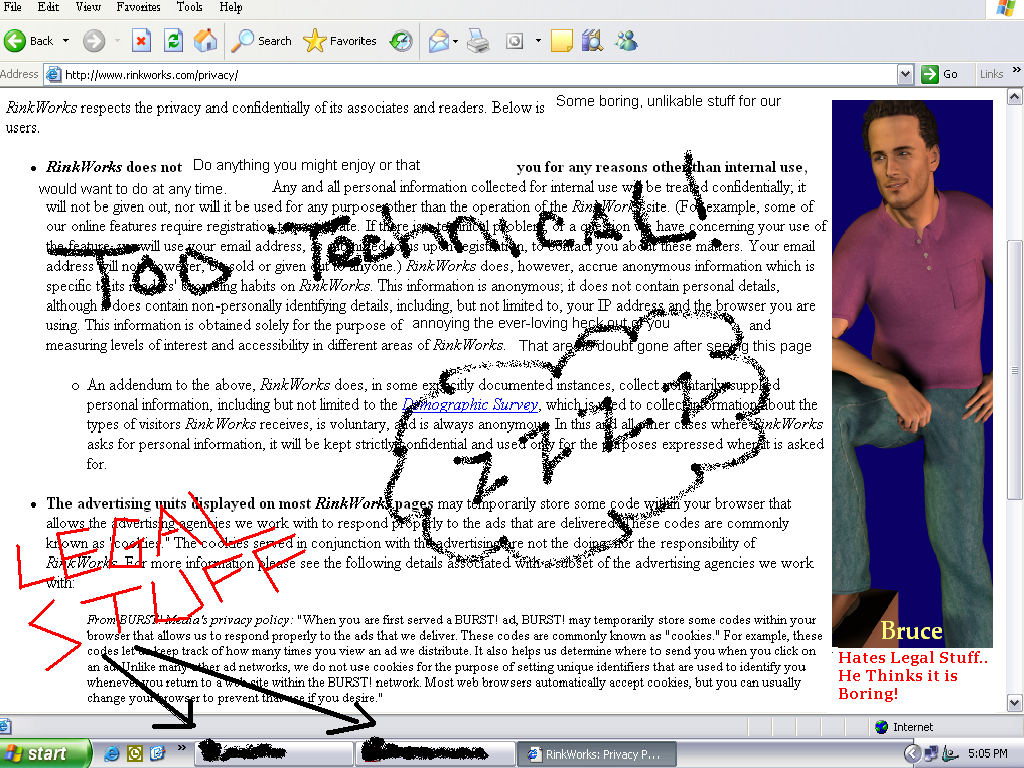
Task: Click the Bruce character image
Action: 912,374
